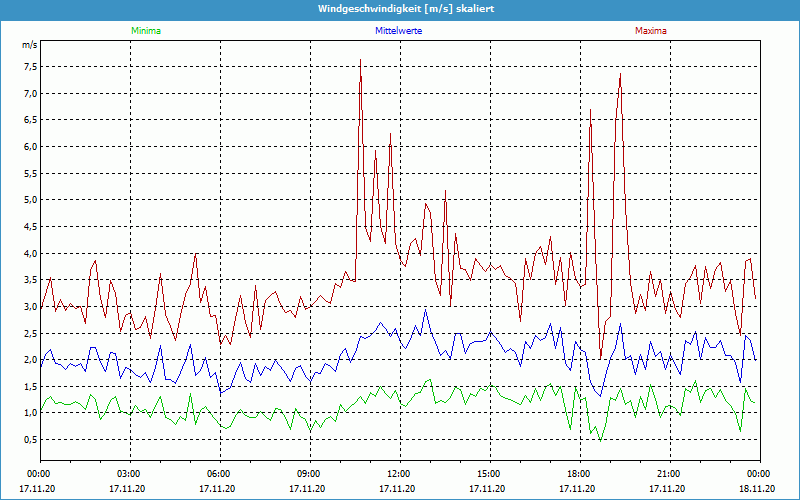Viewport: 800px width, 500px height.
Task: Click the 6,5 y-axis value
Action: pos(30,120)
